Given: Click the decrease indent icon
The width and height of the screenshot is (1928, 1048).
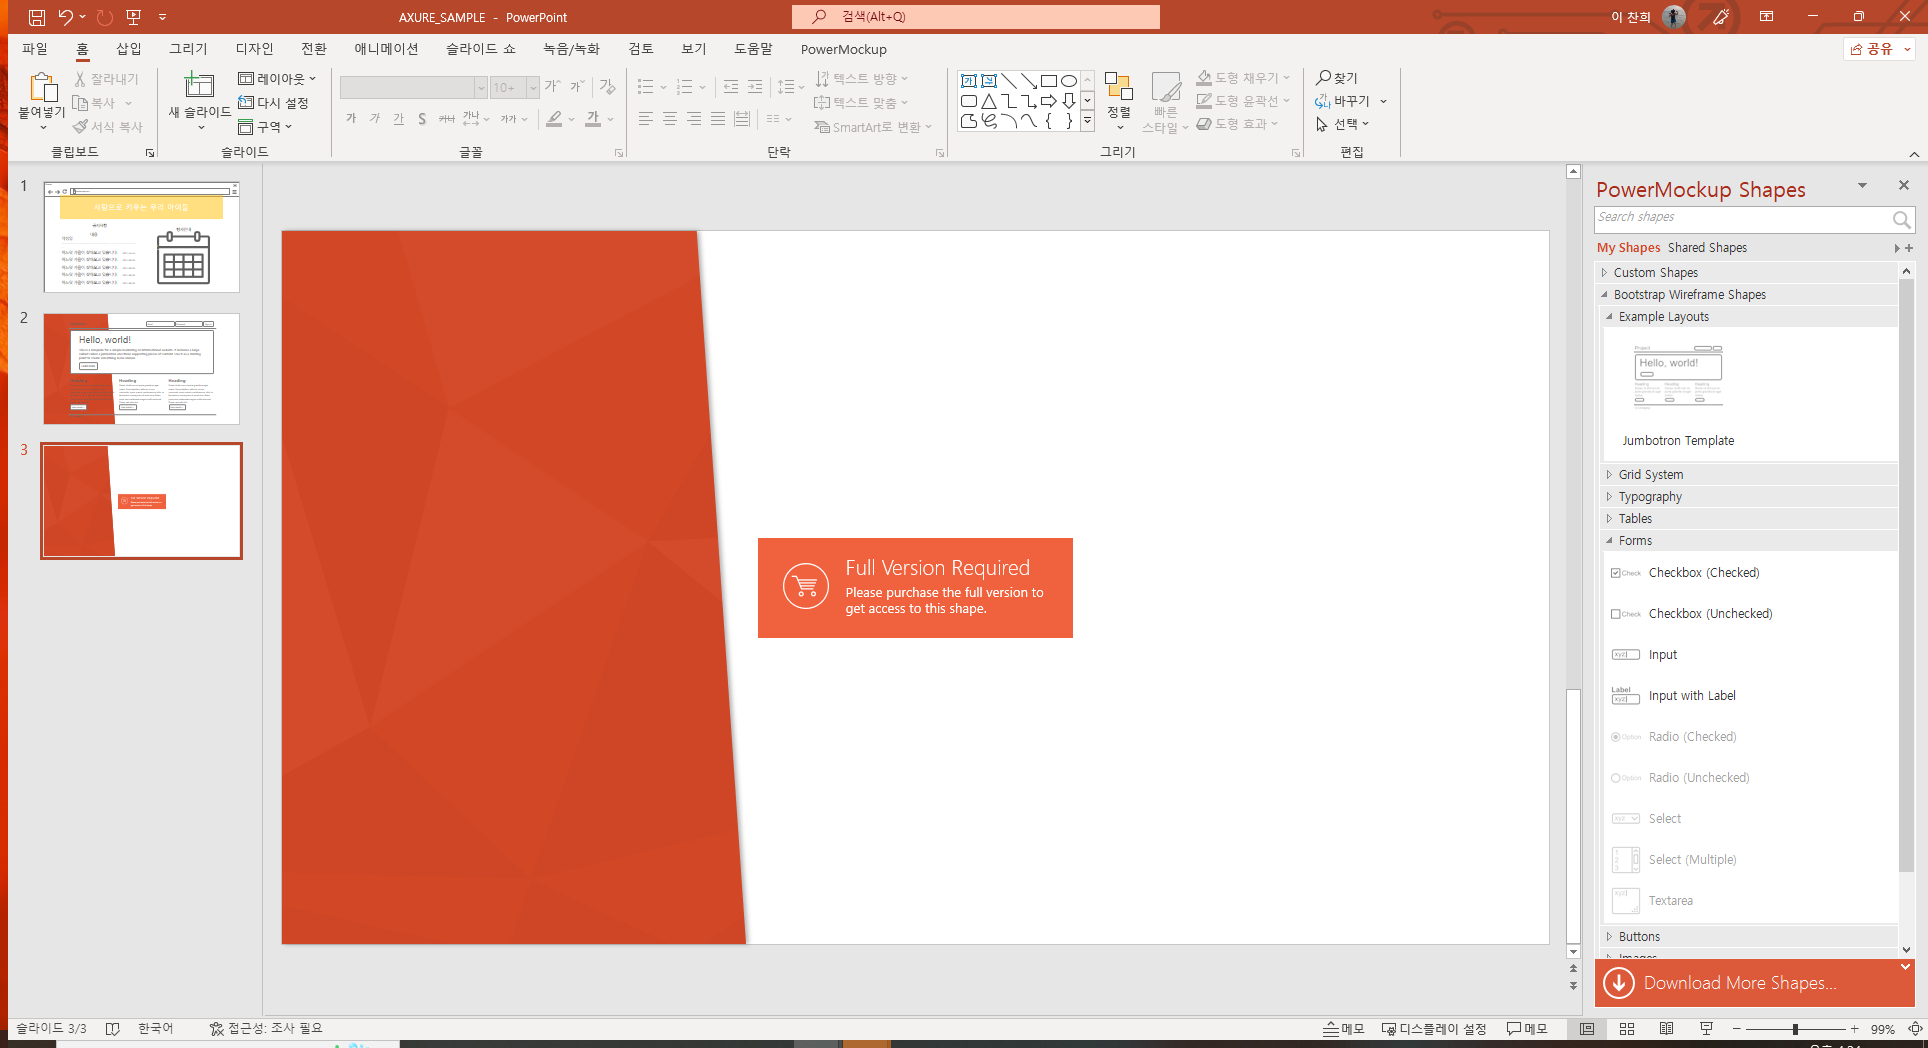Looking at the screenshot, I should pyautogui.click(x=731, y=87).
